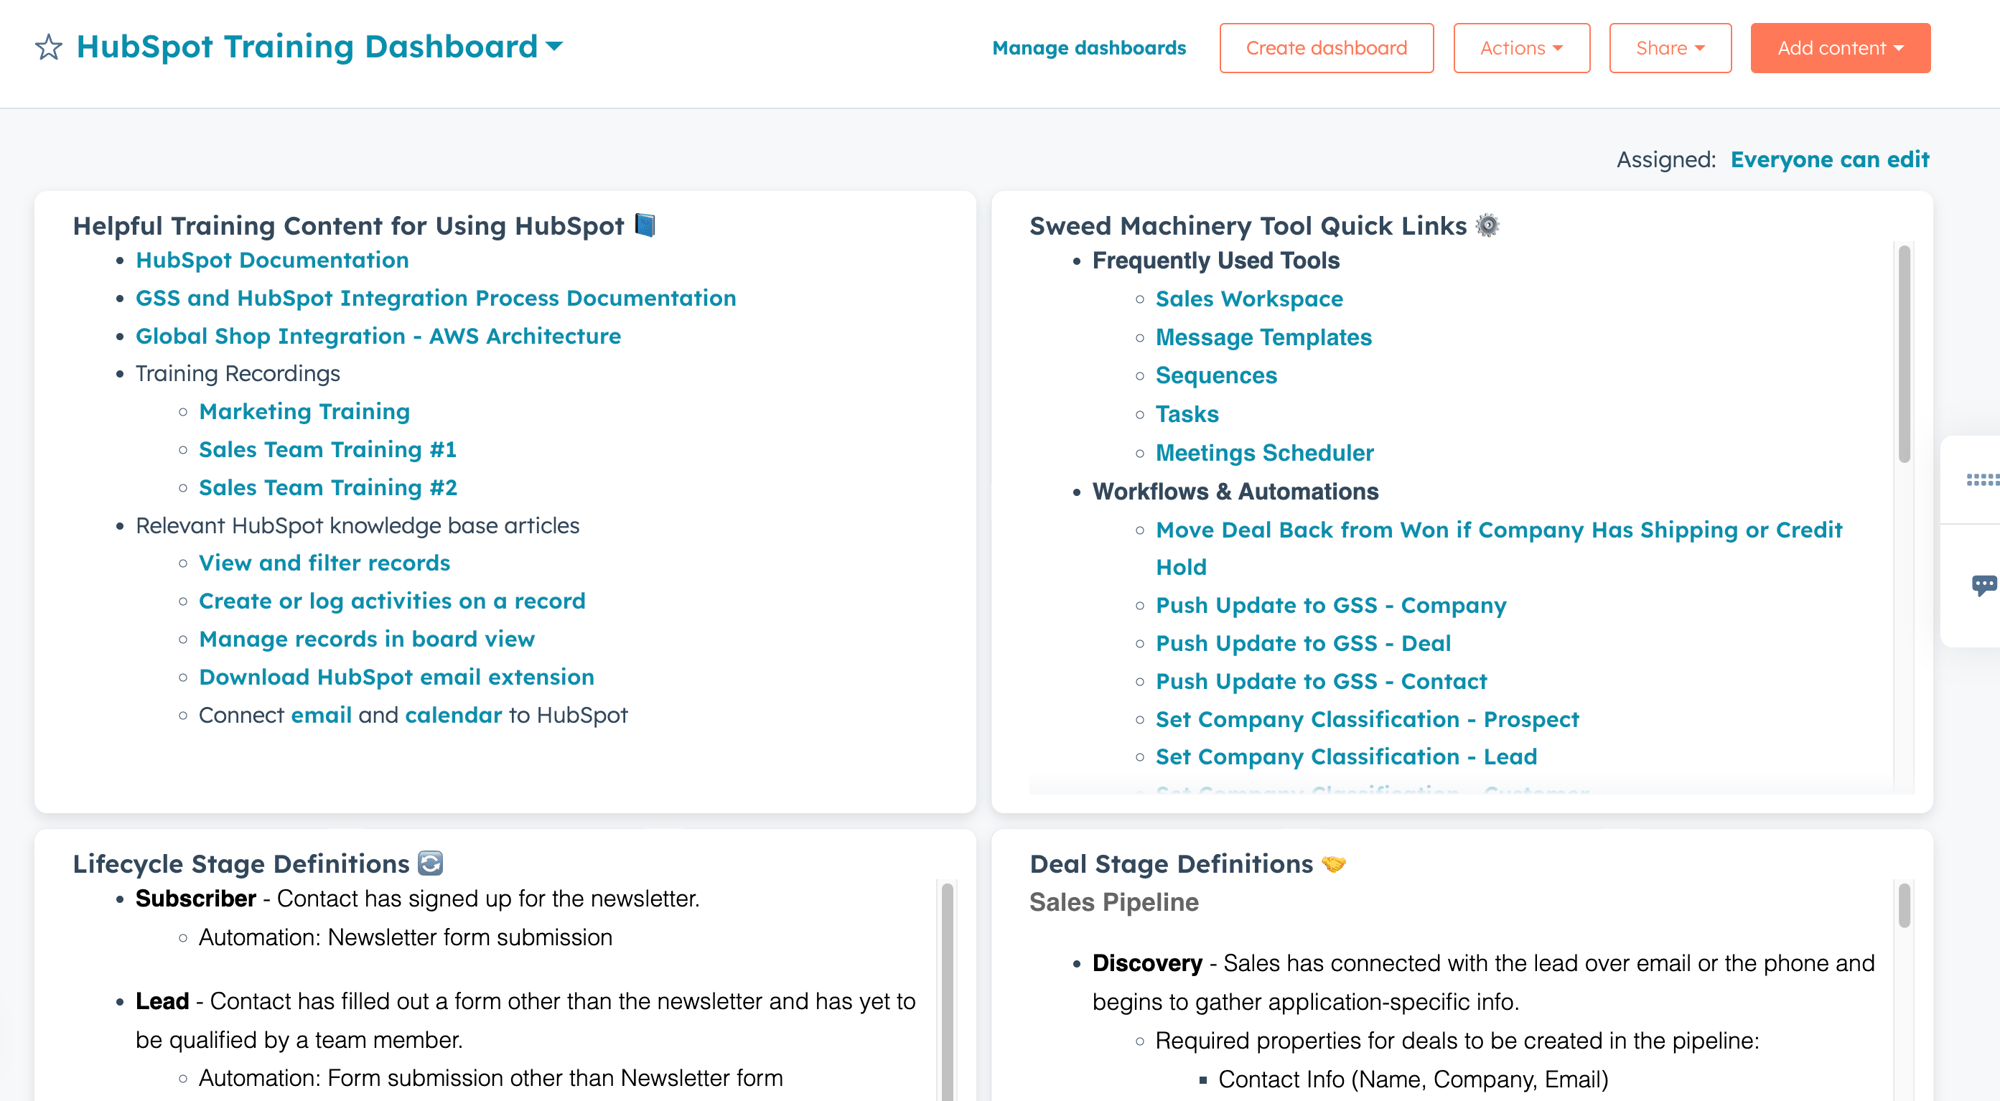Open Push Update to GSS - Deal workflow
This screenshot has width=2000, height=1101.
click(x=1303, y=644)
